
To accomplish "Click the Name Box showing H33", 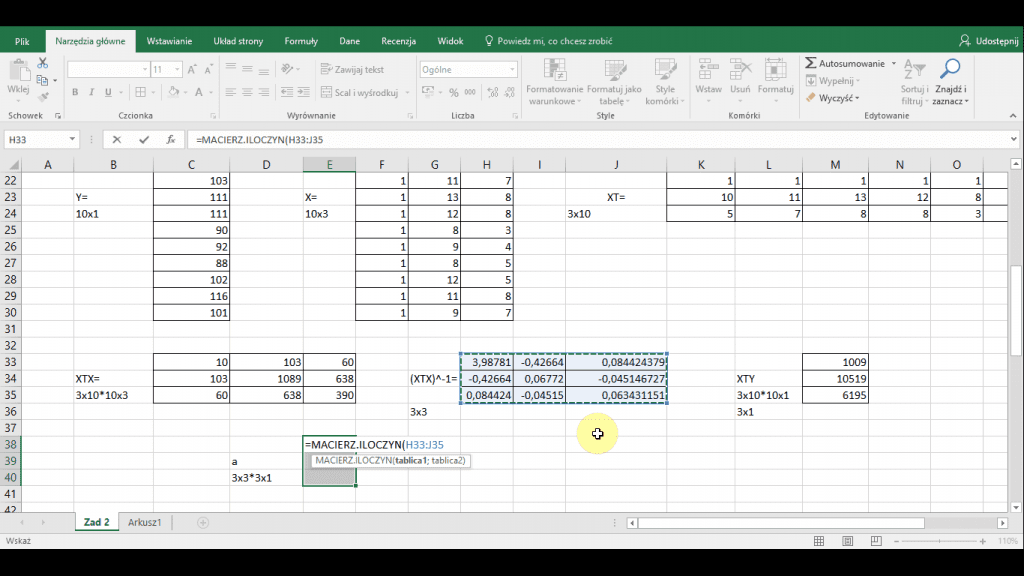I will click(36, 140).
